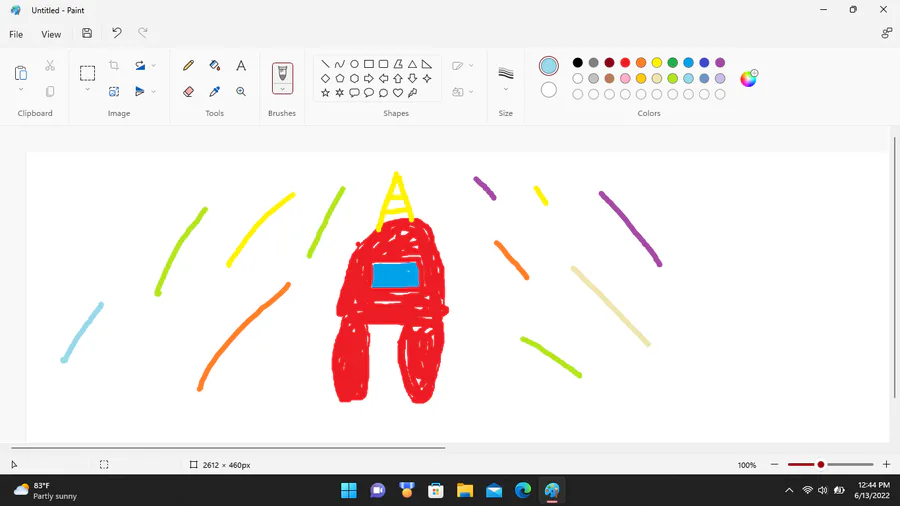The height and width of the screenshot is (506, 900).
Task: Open the File menu
Action: [16, 34]
